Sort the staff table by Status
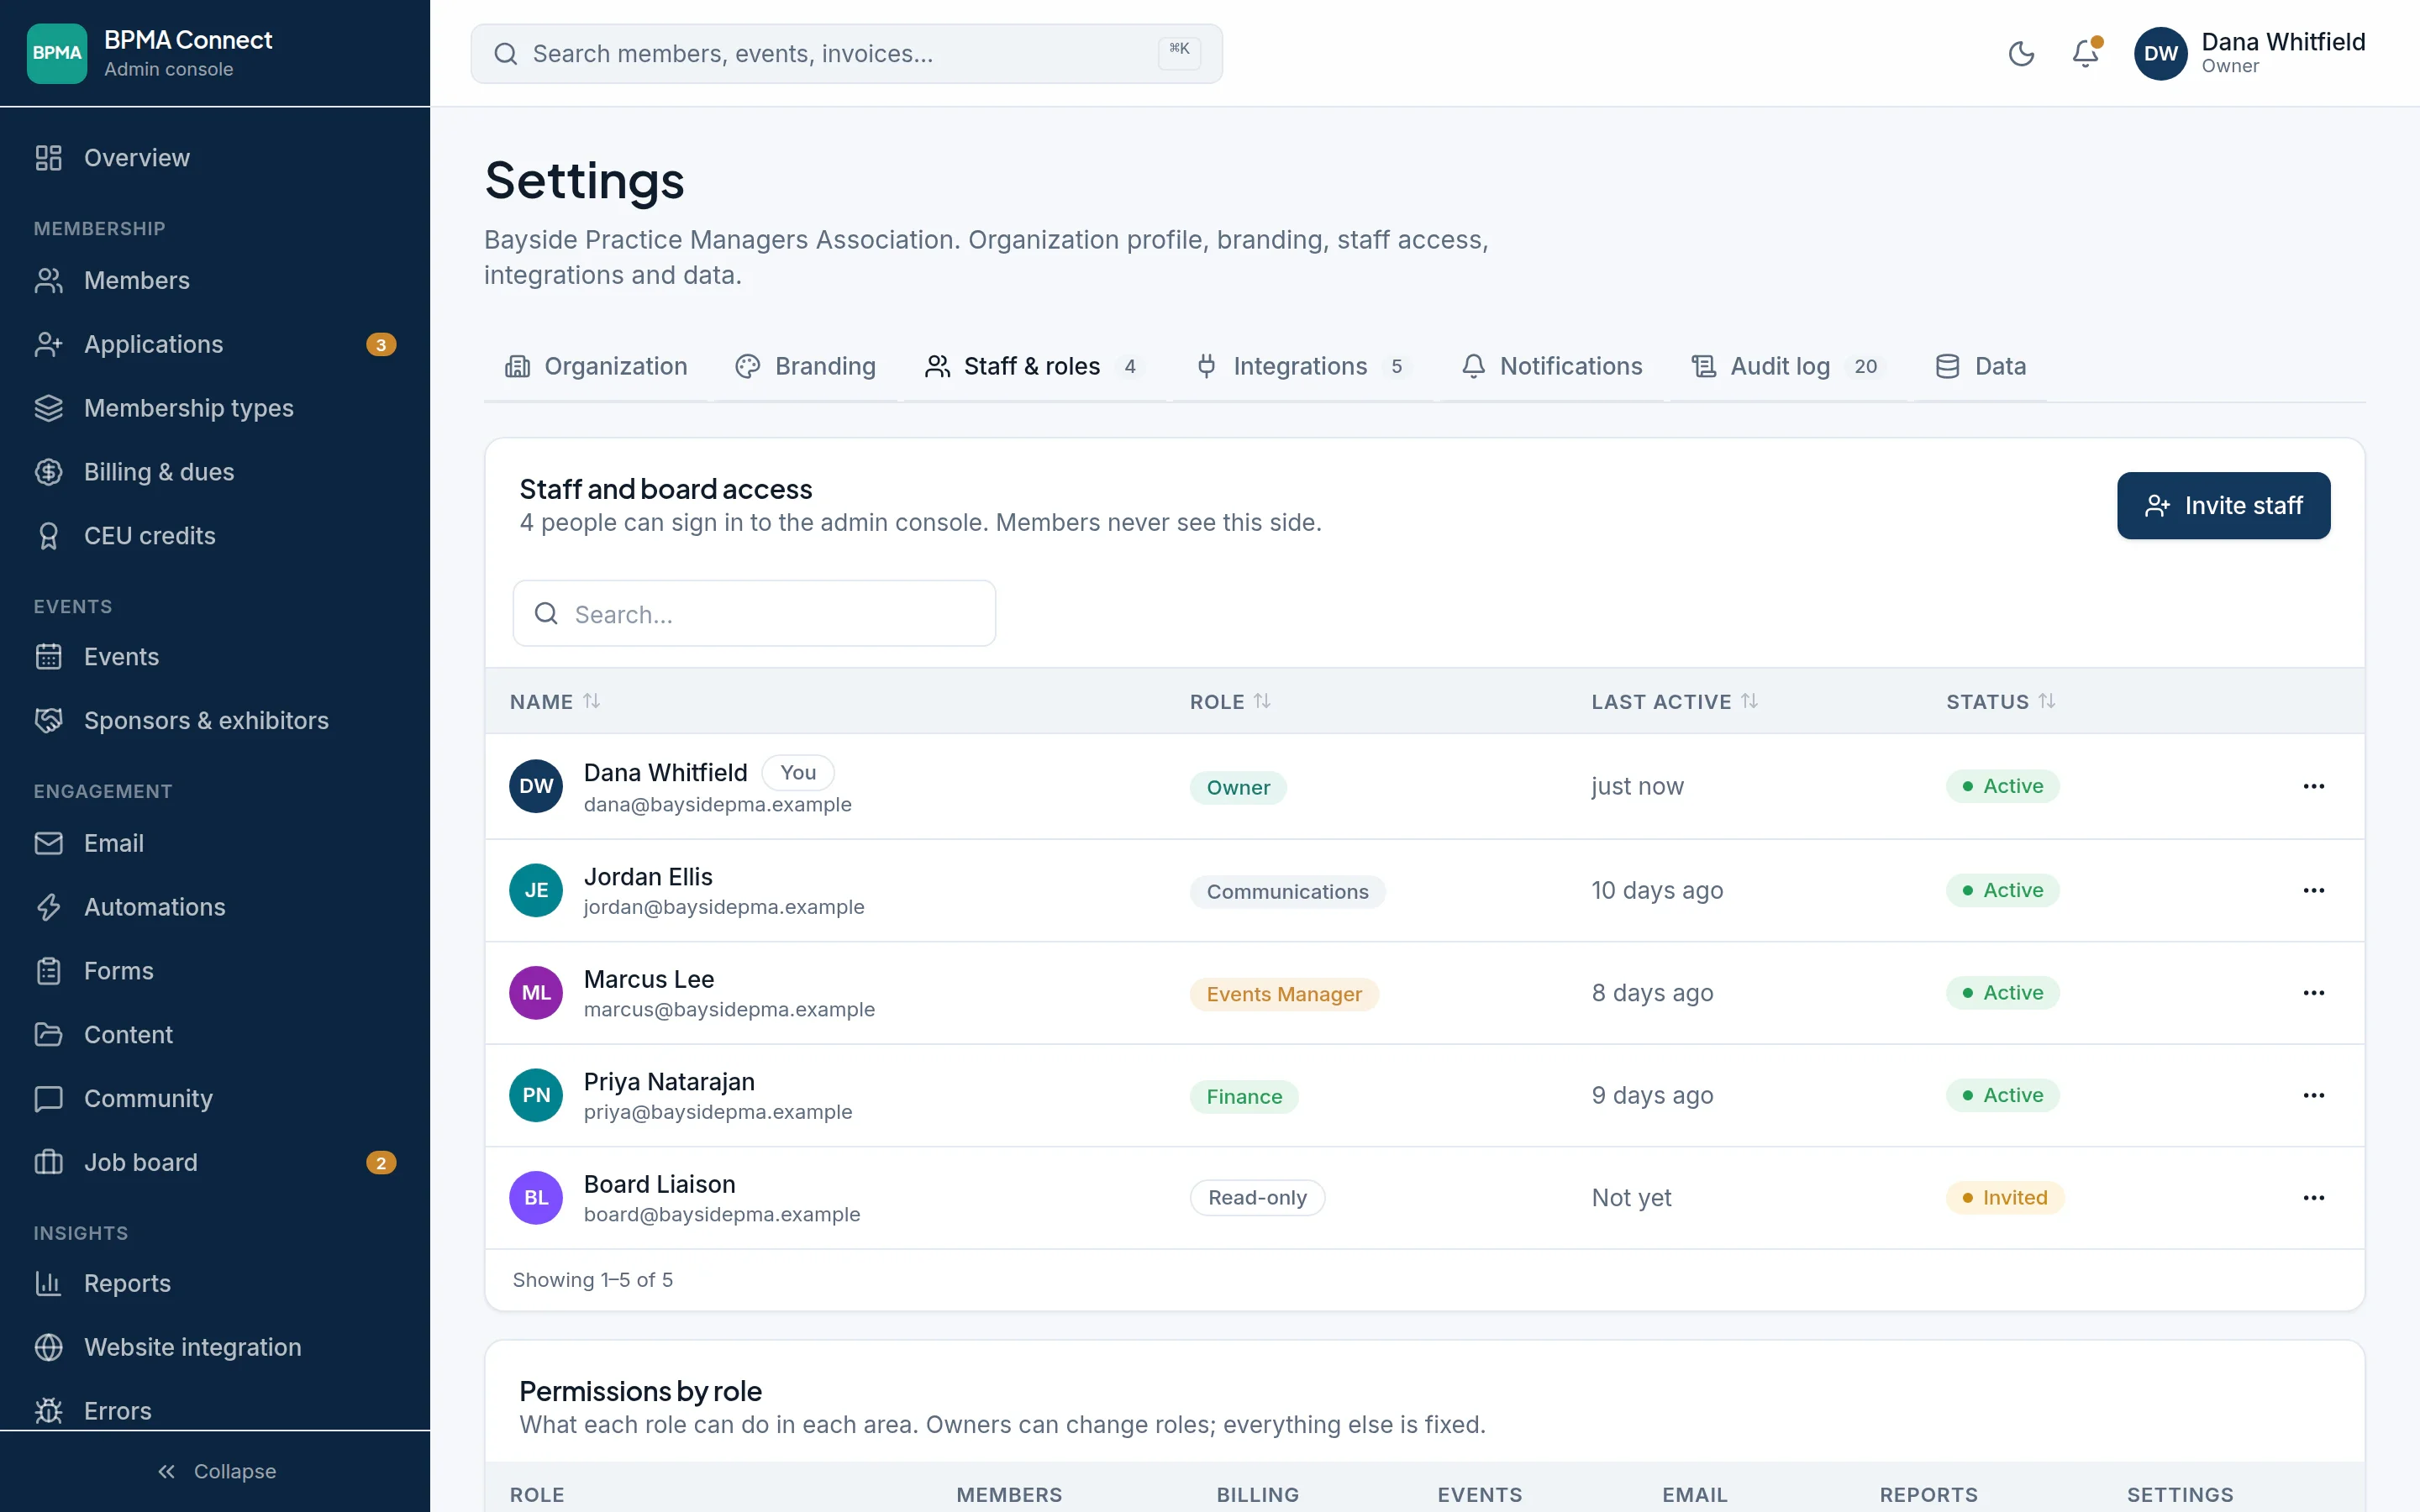The height and width of the screenshot is (1512, 2420). click(2000, 702)
